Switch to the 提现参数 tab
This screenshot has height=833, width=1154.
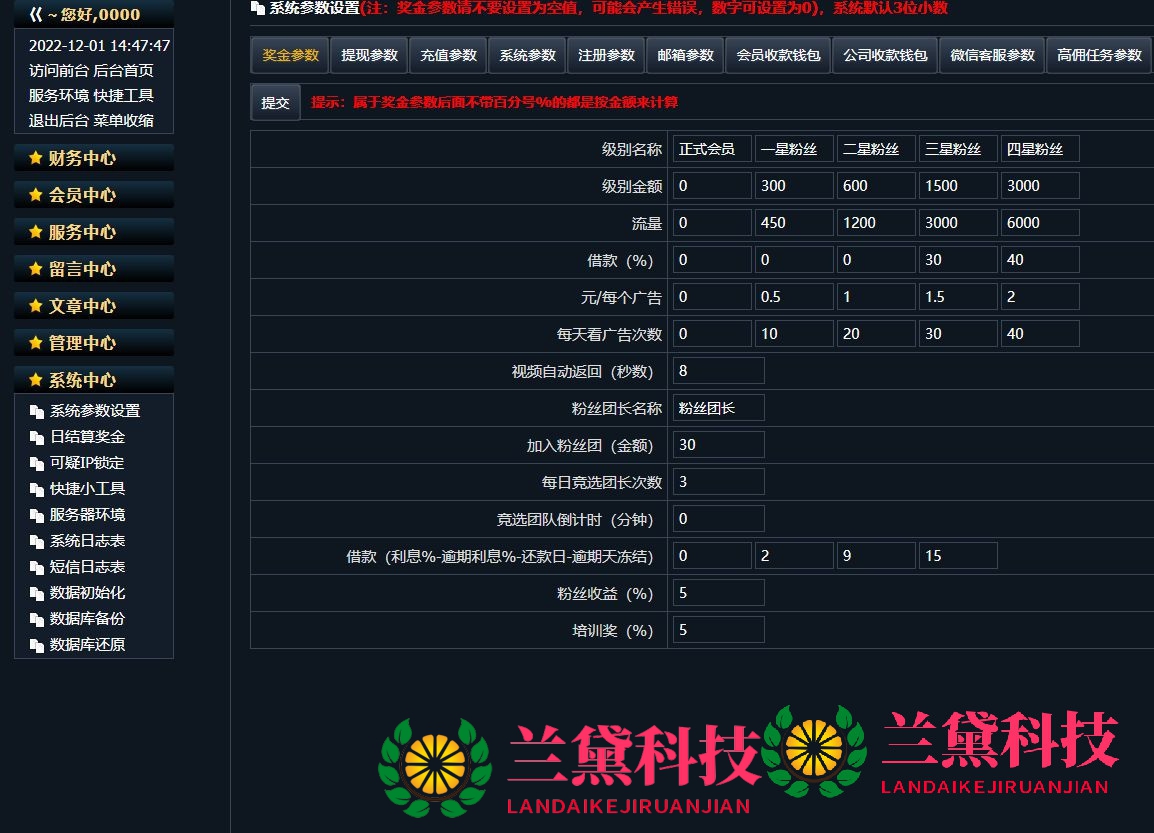point(369,55)
